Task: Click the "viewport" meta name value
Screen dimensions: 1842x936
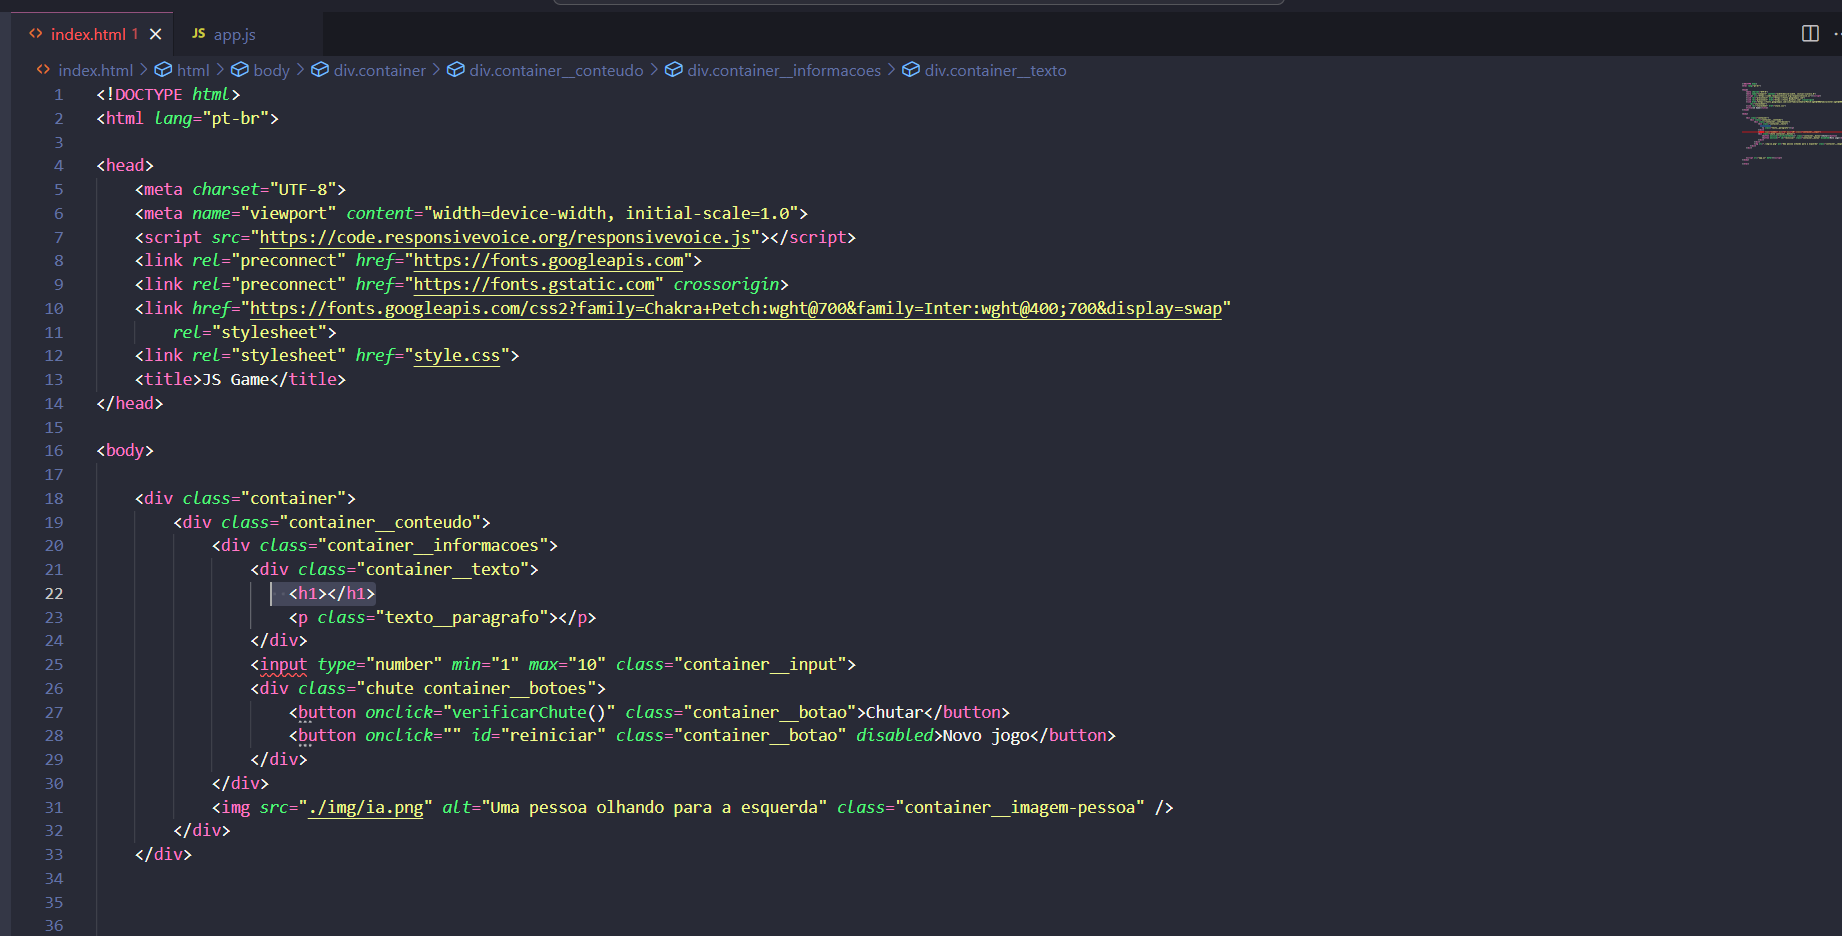Action: tap(289, 214)
